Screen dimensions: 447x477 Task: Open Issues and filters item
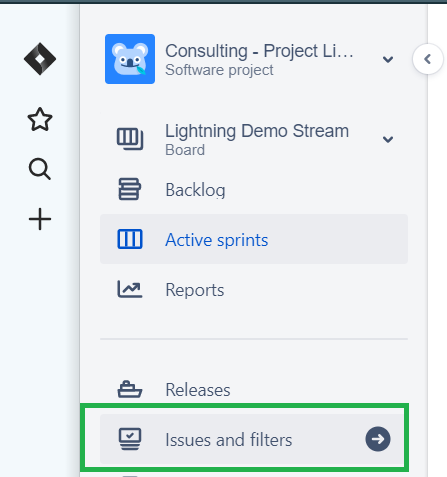click(254, 439)
